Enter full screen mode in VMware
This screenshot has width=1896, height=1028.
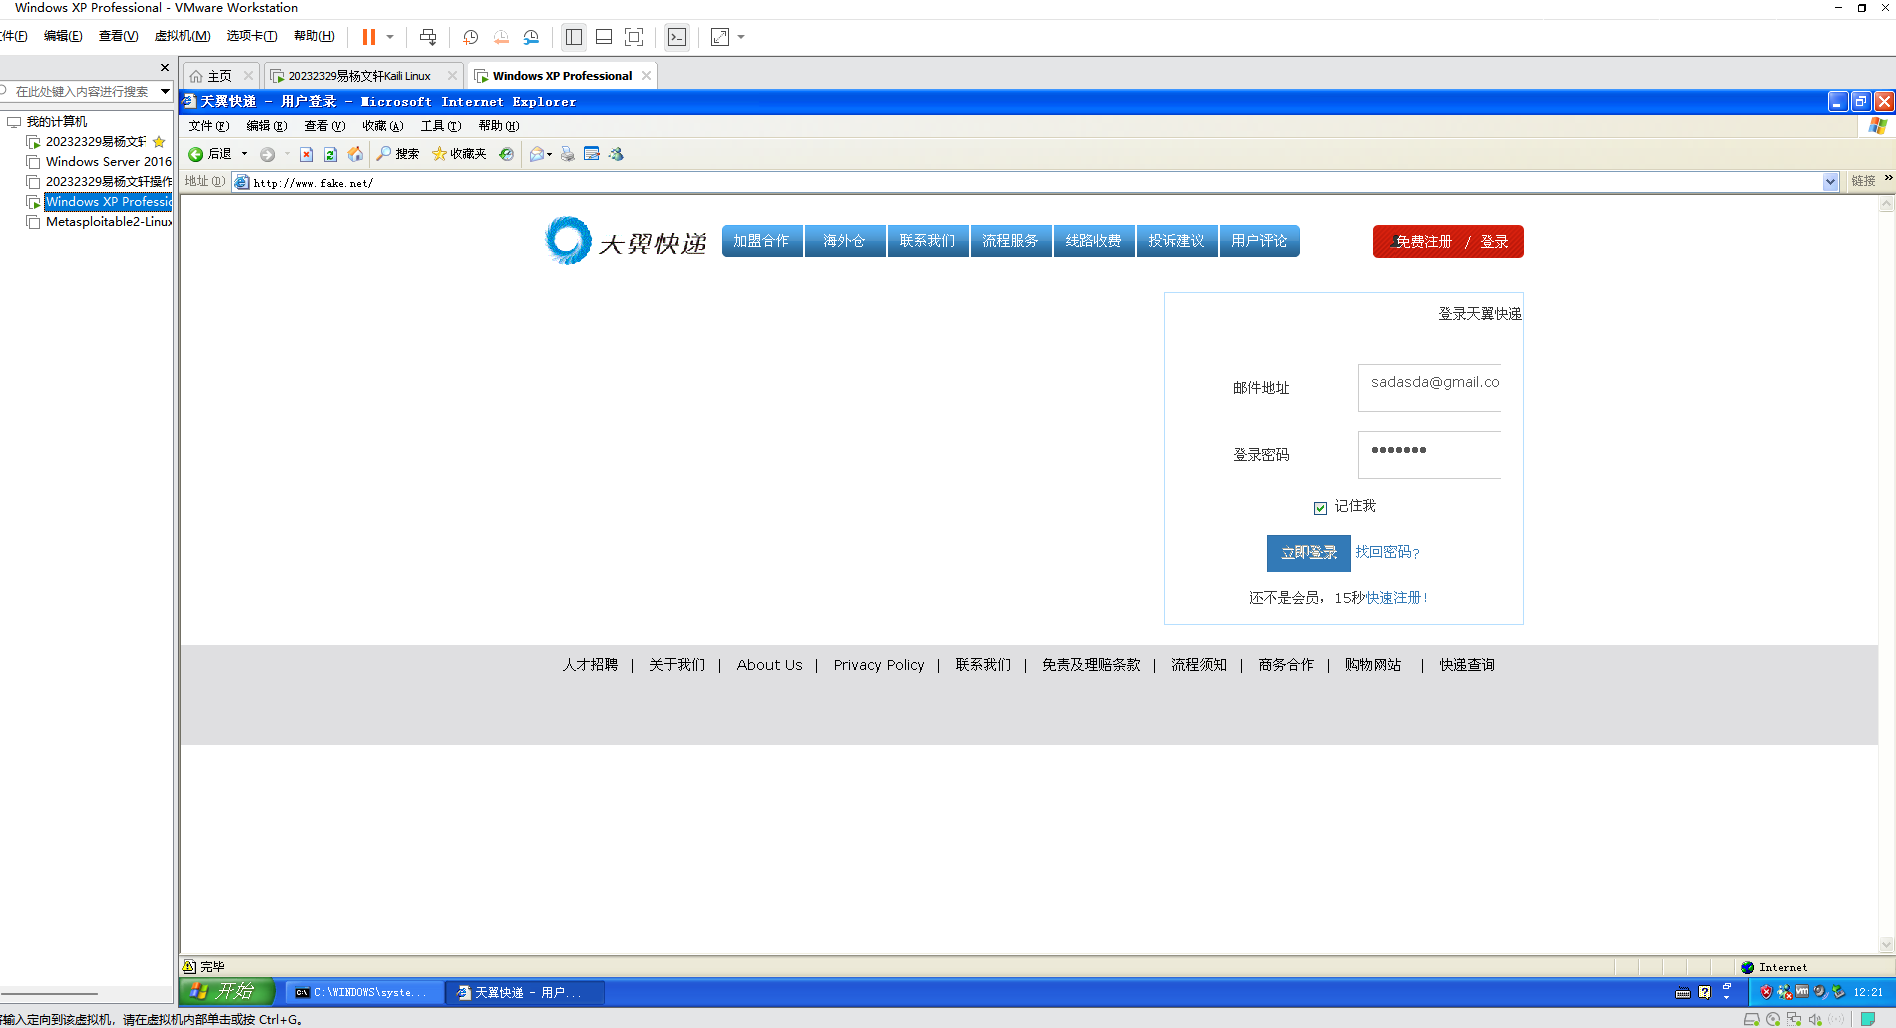click(634, 37)
